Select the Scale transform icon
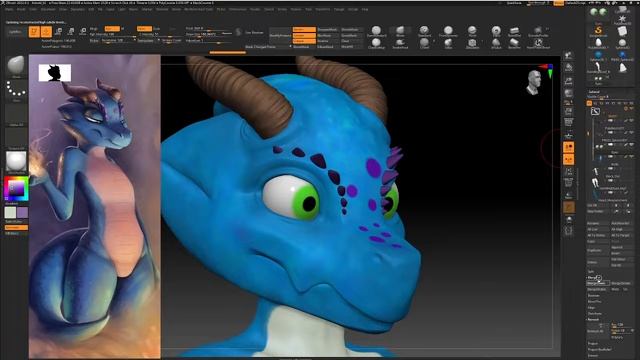This screenshot has height=360, width=640. point(71,31)
